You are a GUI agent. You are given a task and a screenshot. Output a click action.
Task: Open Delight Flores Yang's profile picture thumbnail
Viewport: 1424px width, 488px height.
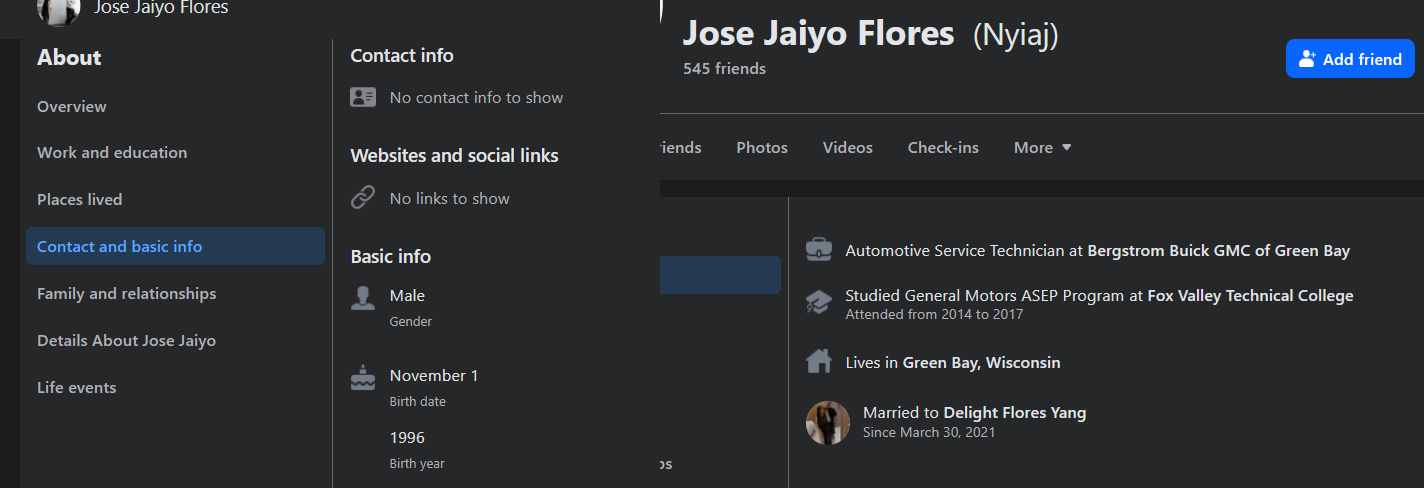[828, 422]
